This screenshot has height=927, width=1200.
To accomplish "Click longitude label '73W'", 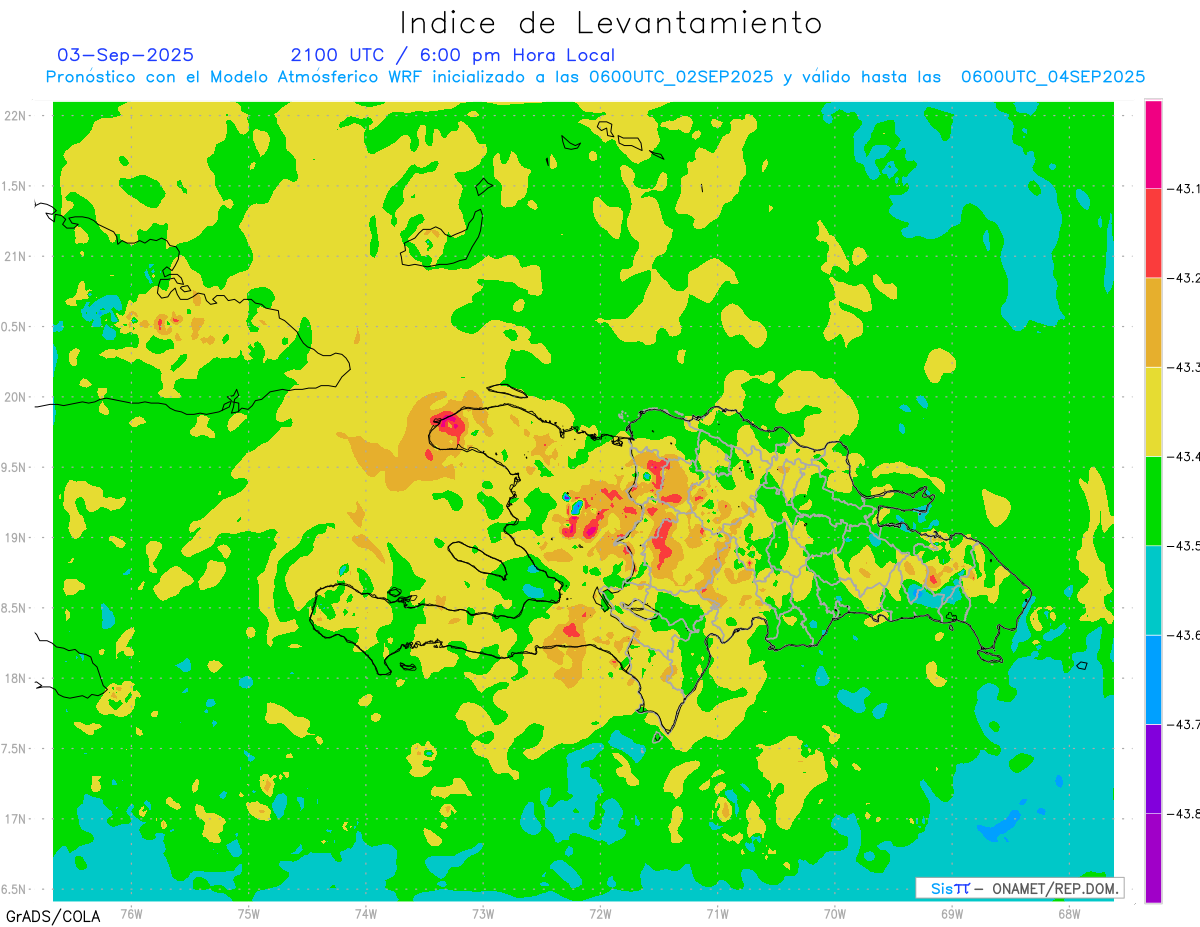I will coord(483,914).
